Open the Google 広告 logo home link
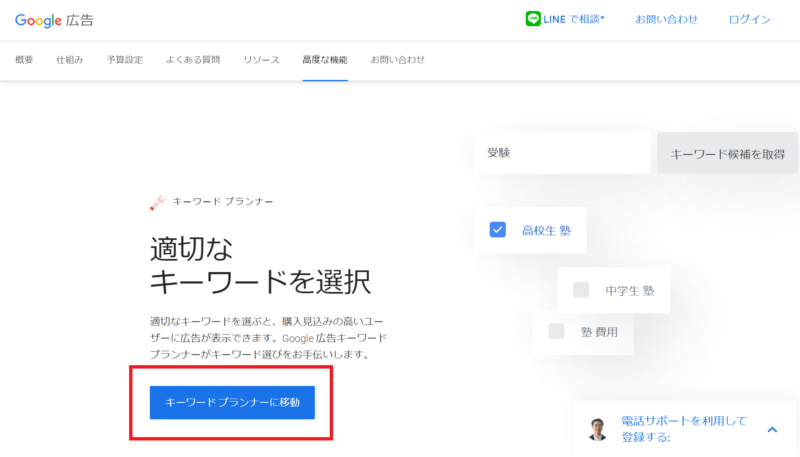The height and width of the screenshot is (457, 800). click(x=54, y=20)
